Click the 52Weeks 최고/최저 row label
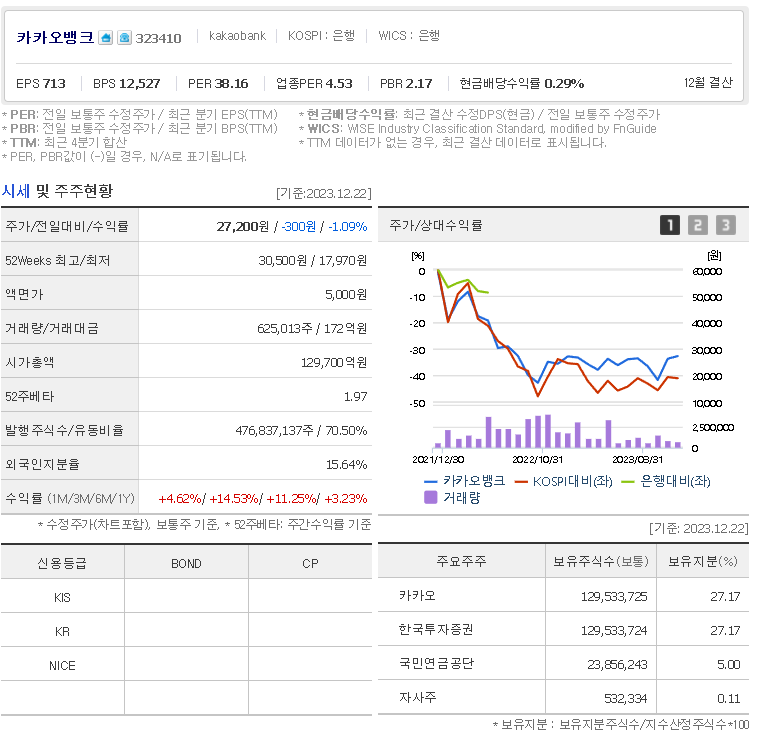This screenshot has height=738, width=758. [x=58, y=260]
